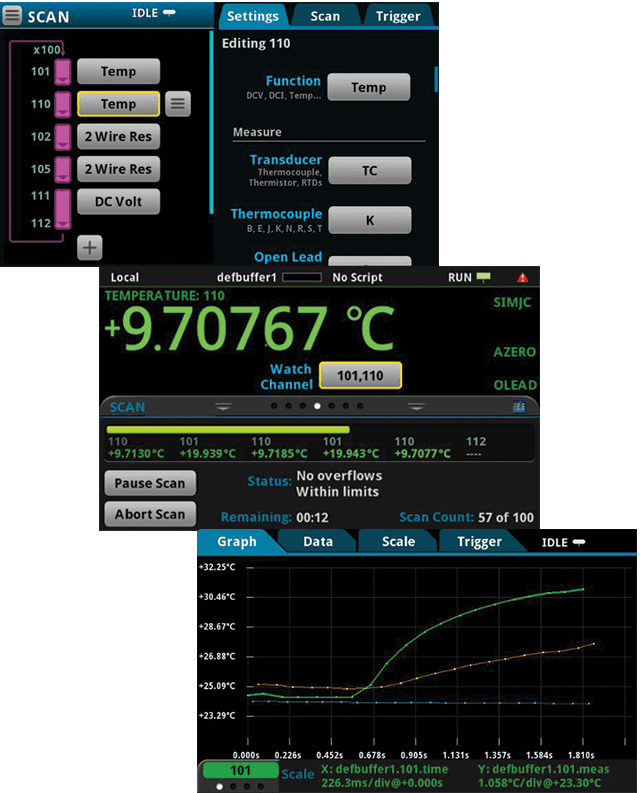Click the options icon next to channel 110
The height and width of the screenshot is (793, 640).
tap(177, 103)
